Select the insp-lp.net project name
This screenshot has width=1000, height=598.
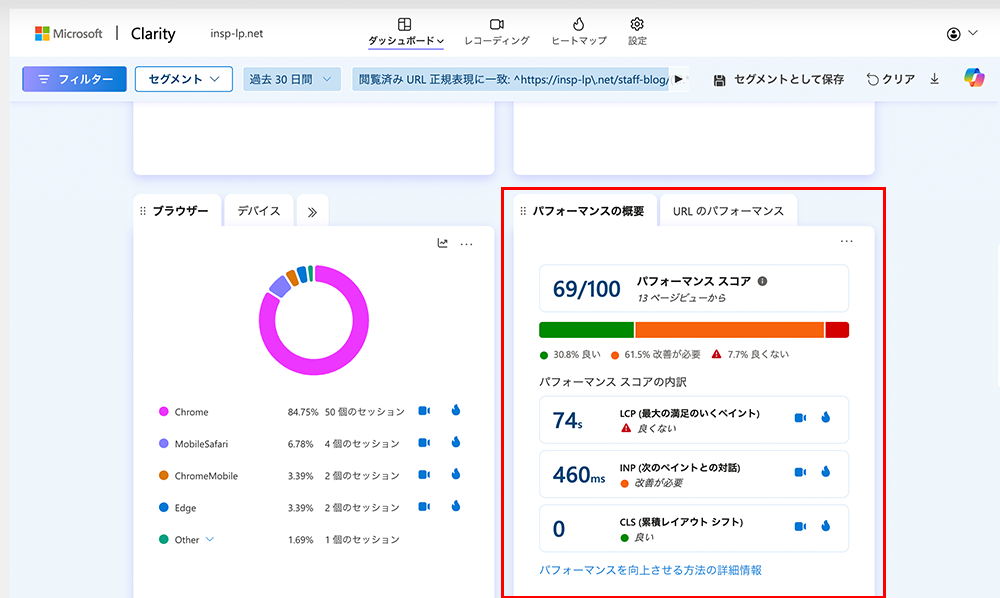point(237,33)
